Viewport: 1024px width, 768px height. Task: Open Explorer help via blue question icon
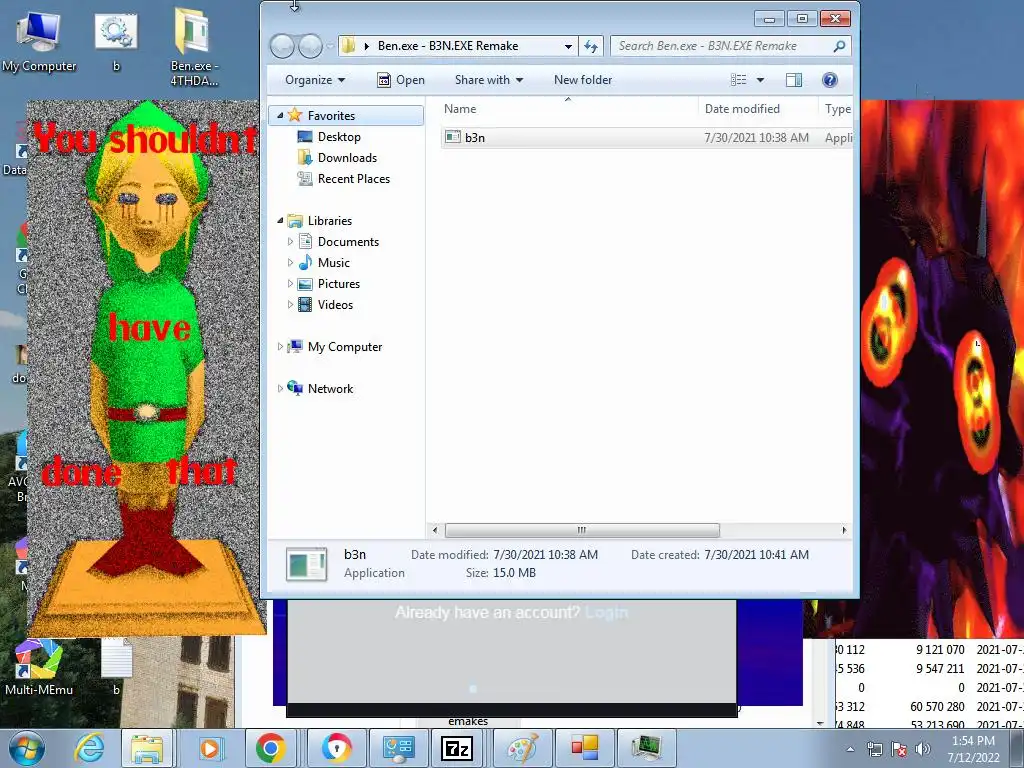click(829, 80)
